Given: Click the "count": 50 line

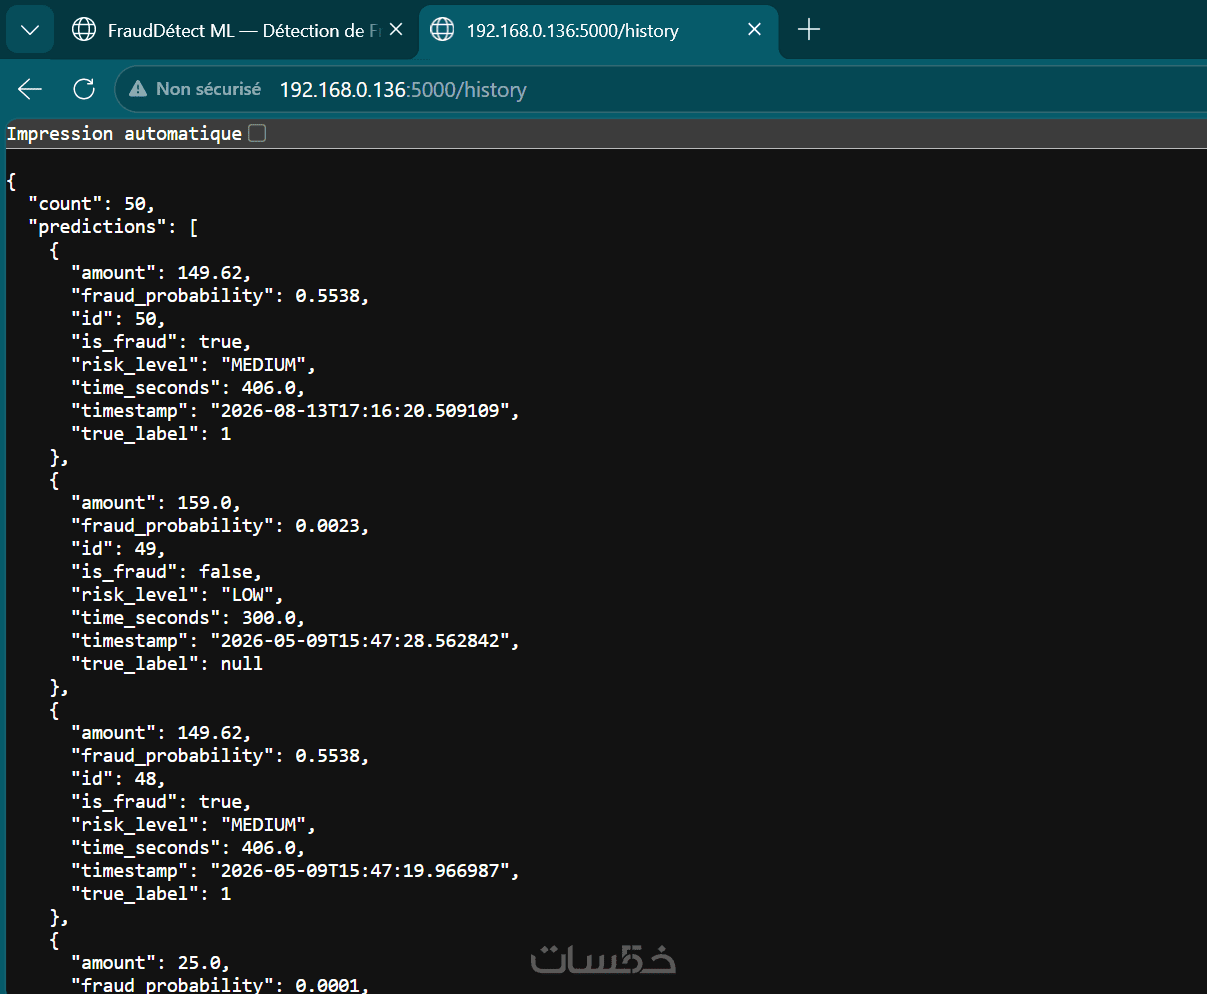Looking at the screenshot, I should (x=91, y=203).
